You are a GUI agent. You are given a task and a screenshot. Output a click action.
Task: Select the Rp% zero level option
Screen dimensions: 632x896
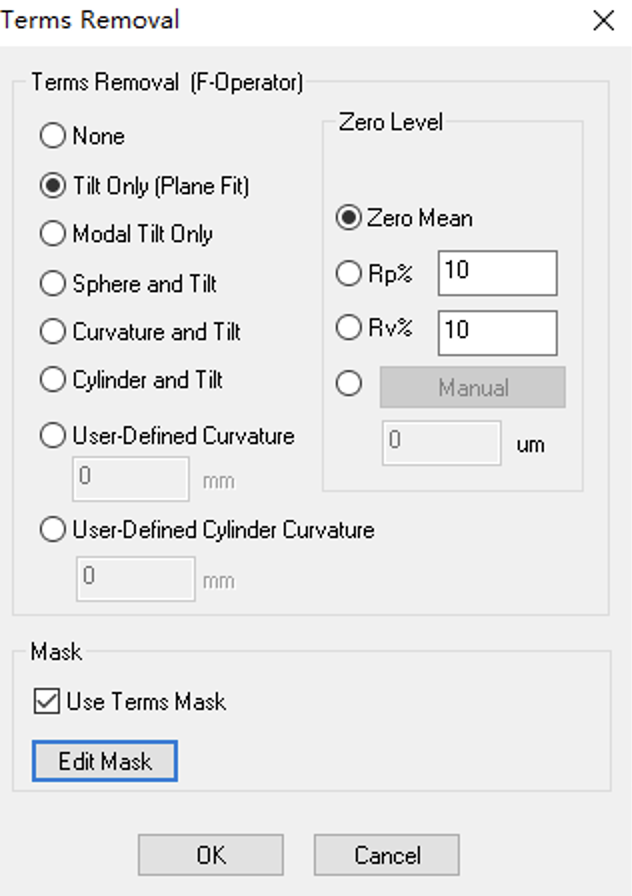click(348, 274)
